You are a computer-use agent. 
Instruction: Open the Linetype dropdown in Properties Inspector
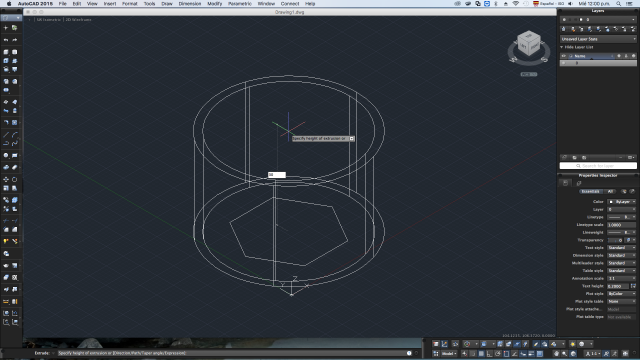point(622,217)
